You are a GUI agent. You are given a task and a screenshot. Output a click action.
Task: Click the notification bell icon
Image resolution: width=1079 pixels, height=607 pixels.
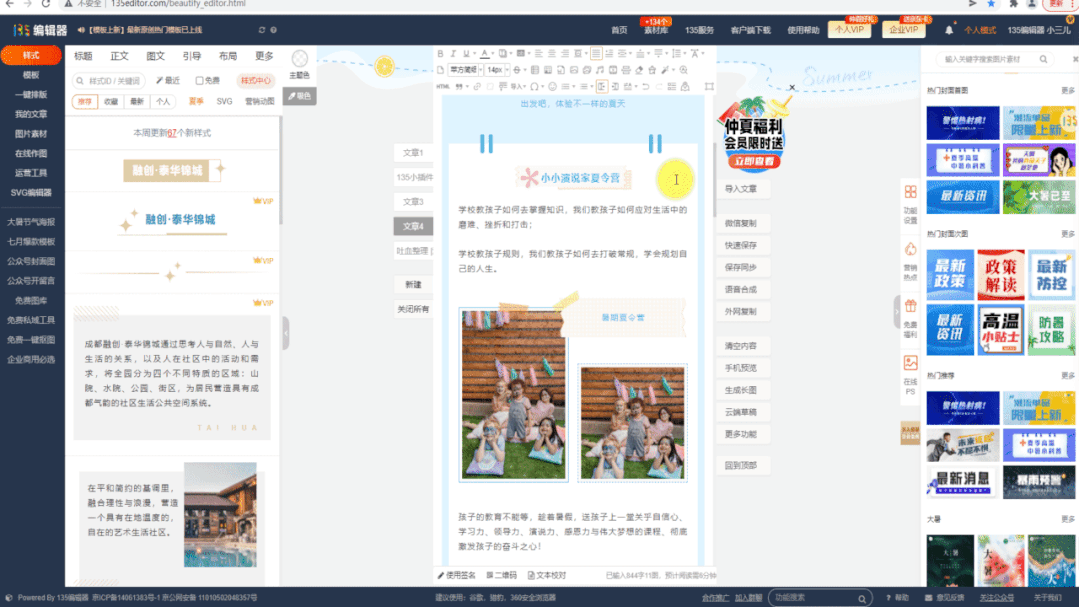[949, 30]
